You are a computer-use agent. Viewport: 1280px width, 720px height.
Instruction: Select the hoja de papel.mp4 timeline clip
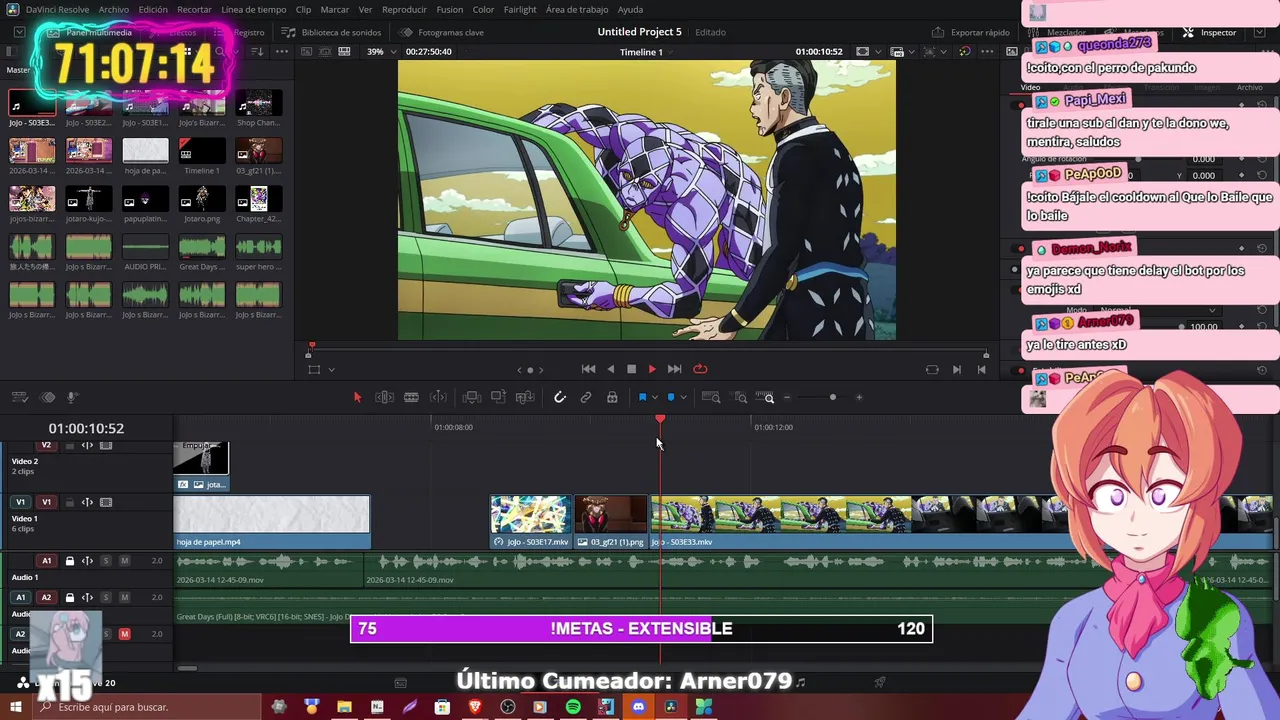coord(272,523)
